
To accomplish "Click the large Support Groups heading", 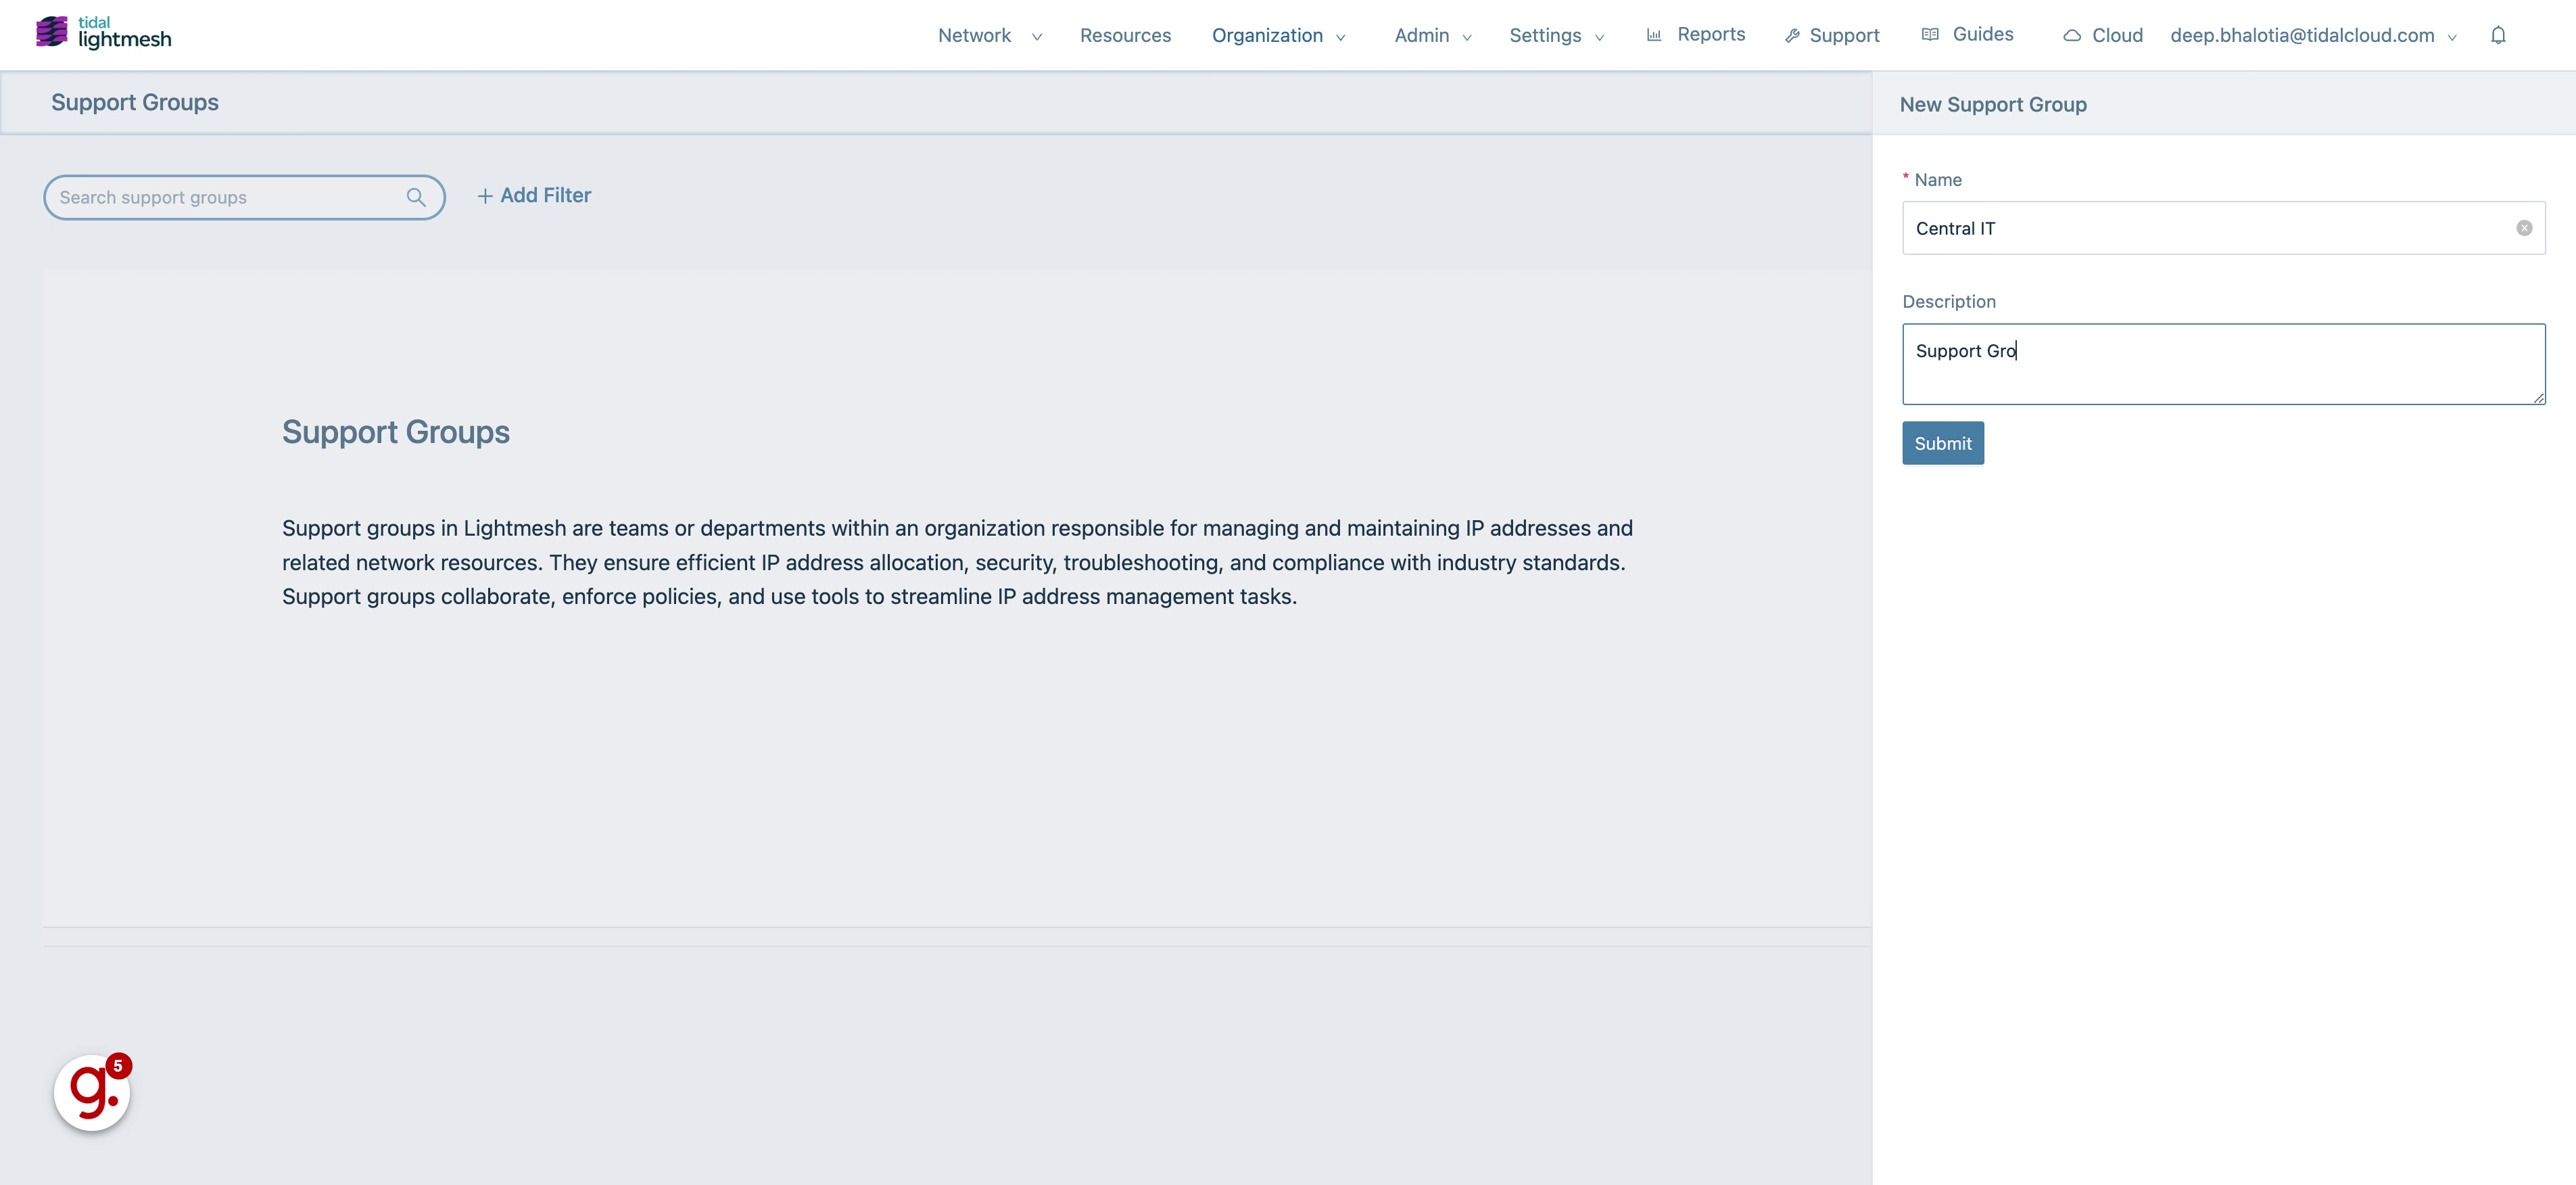I will (396, 432).
